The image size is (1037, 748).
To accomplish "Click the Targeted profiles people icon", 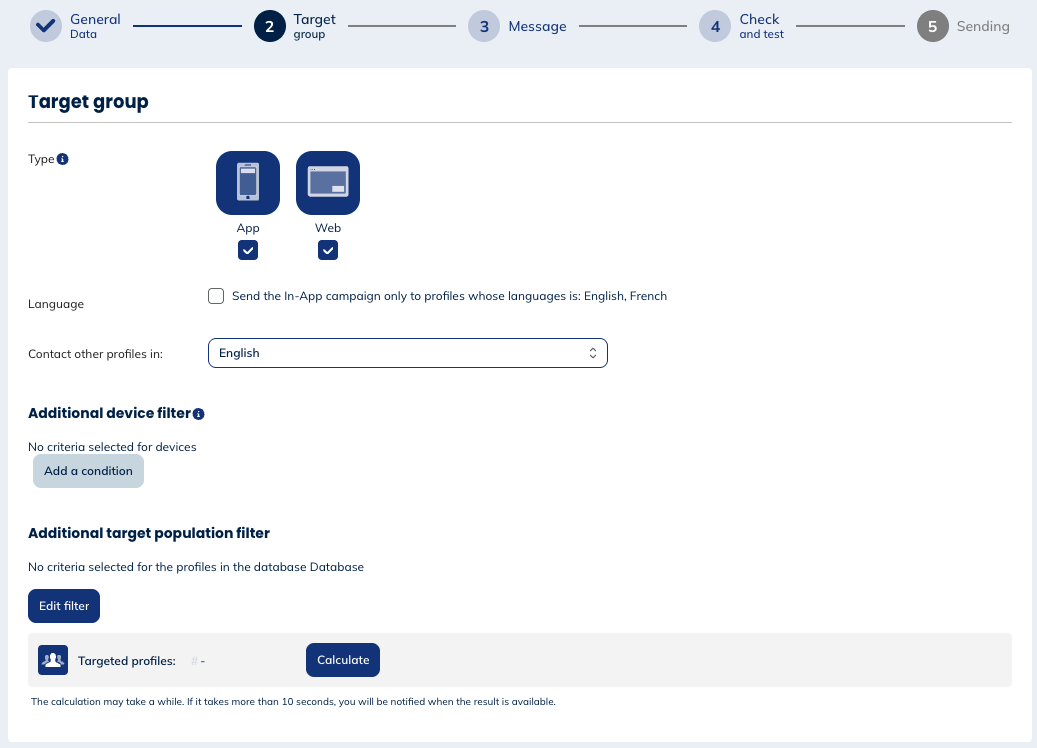I will pyautogui.click(x=53, y=660).
